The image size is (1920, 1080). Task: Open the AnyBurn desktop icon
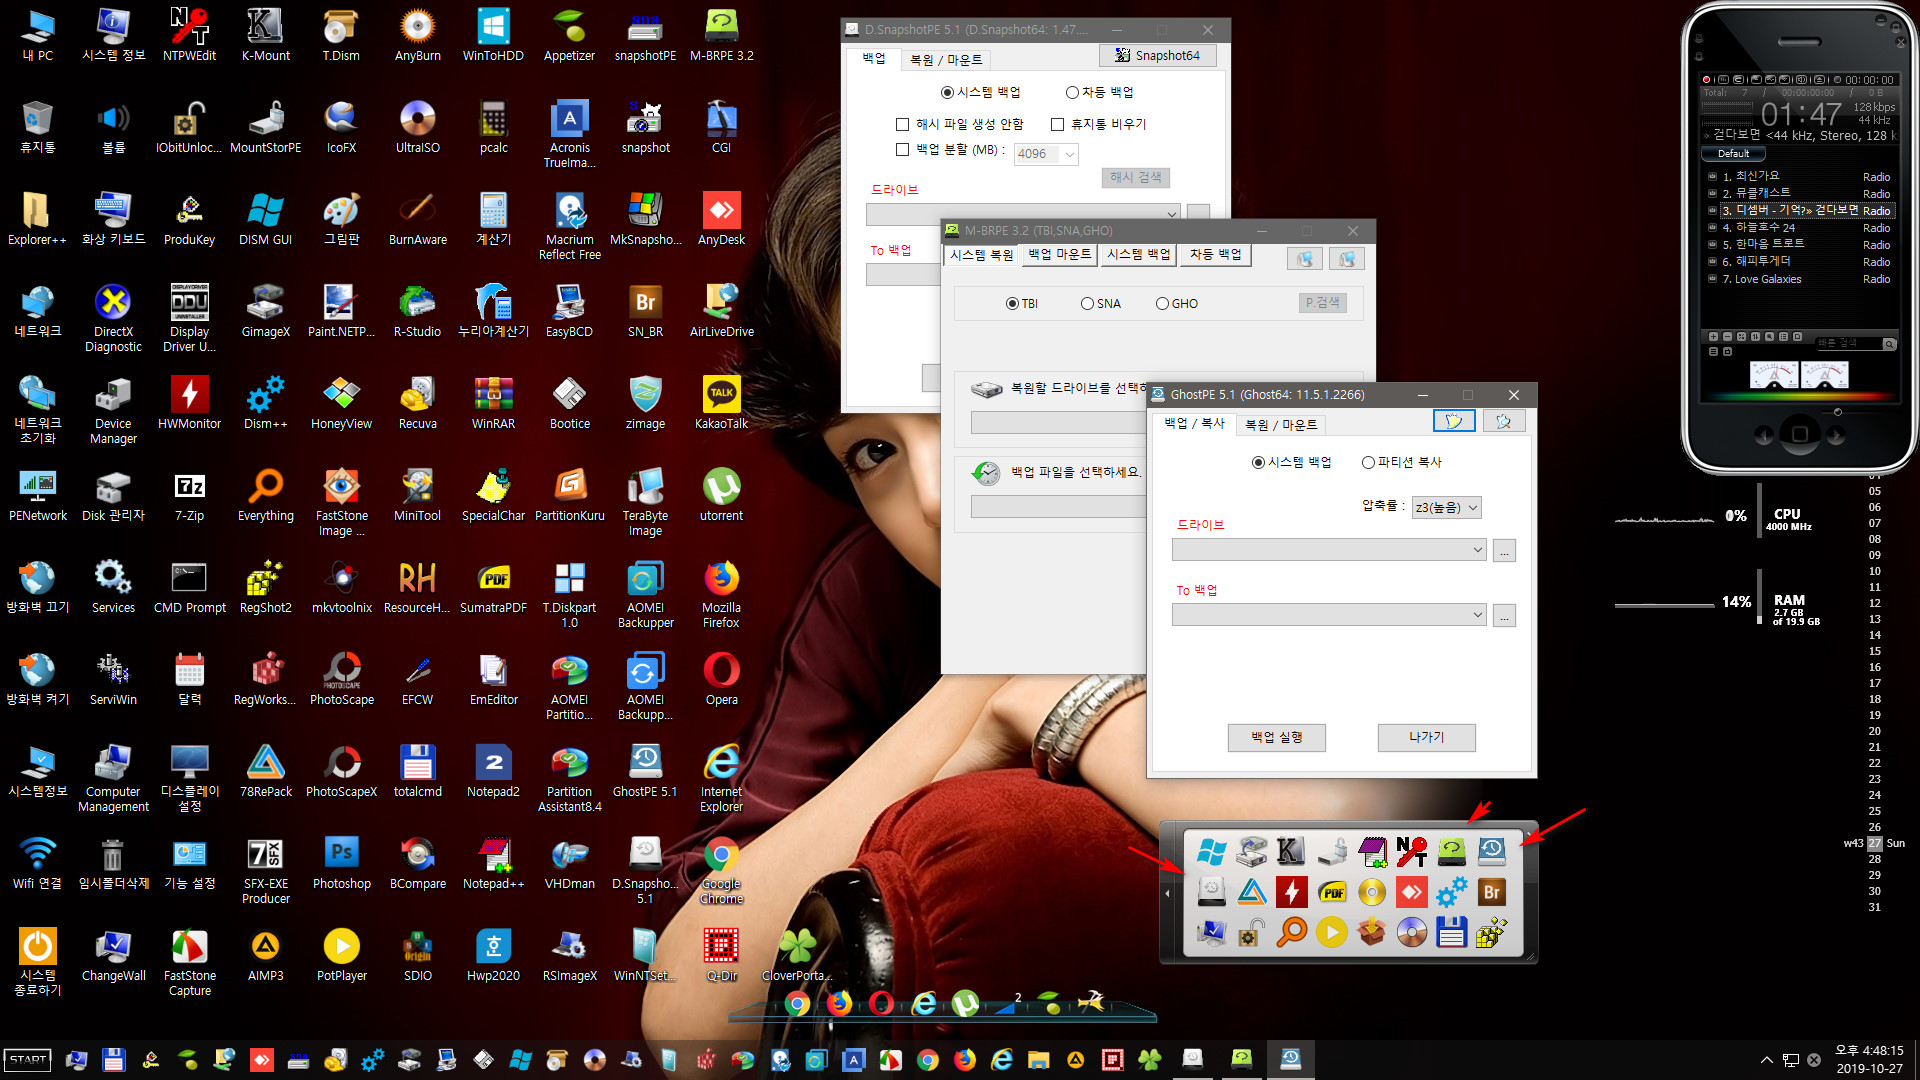coord(417,35)
